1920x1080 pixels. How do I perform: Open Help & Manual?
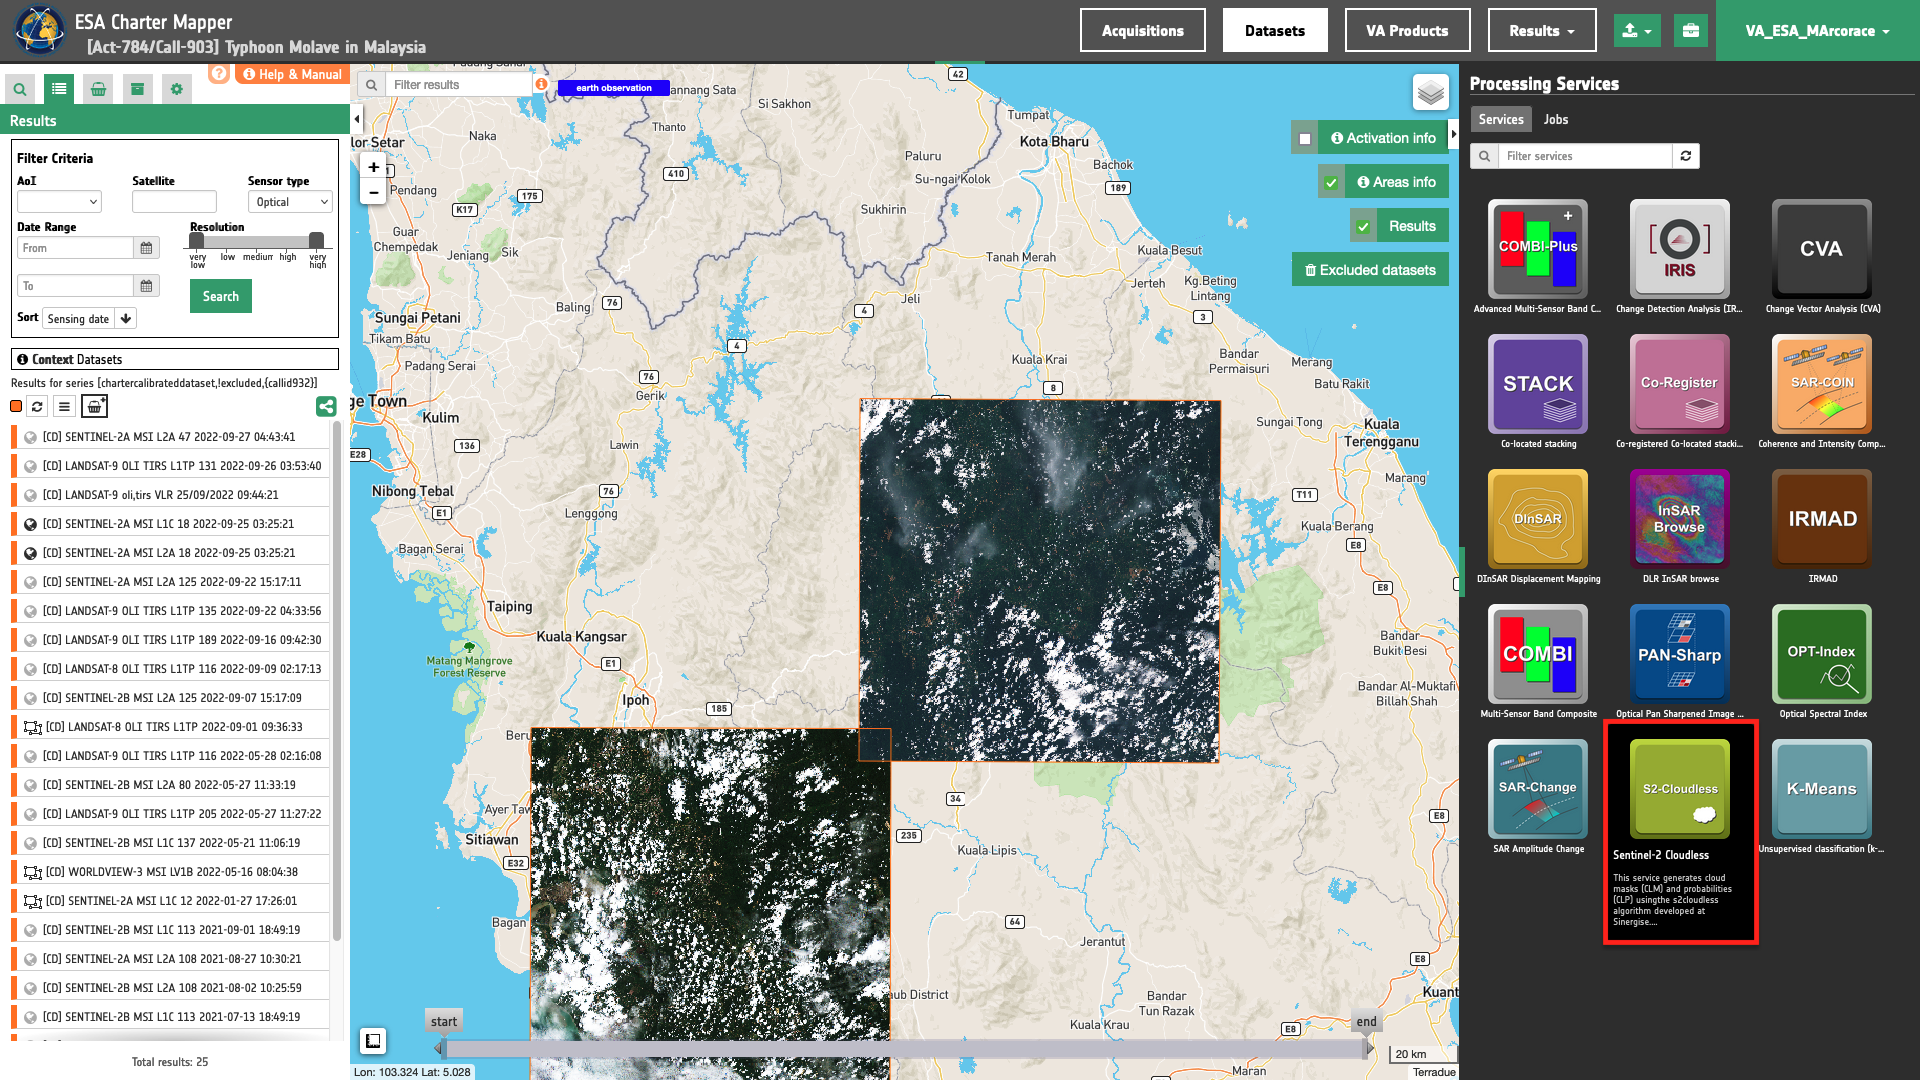tap(292, 74)
